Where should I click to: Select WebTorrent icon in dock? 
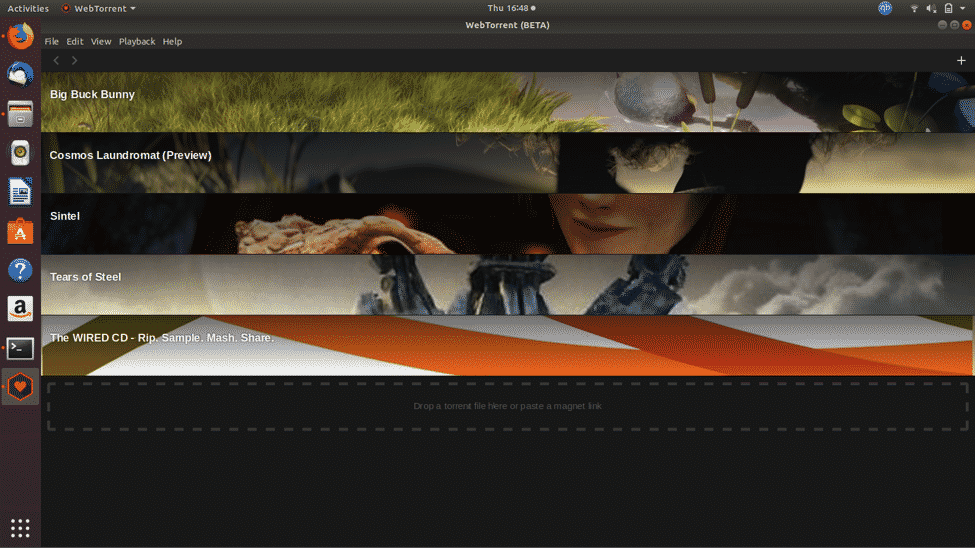tap(21, 387)
